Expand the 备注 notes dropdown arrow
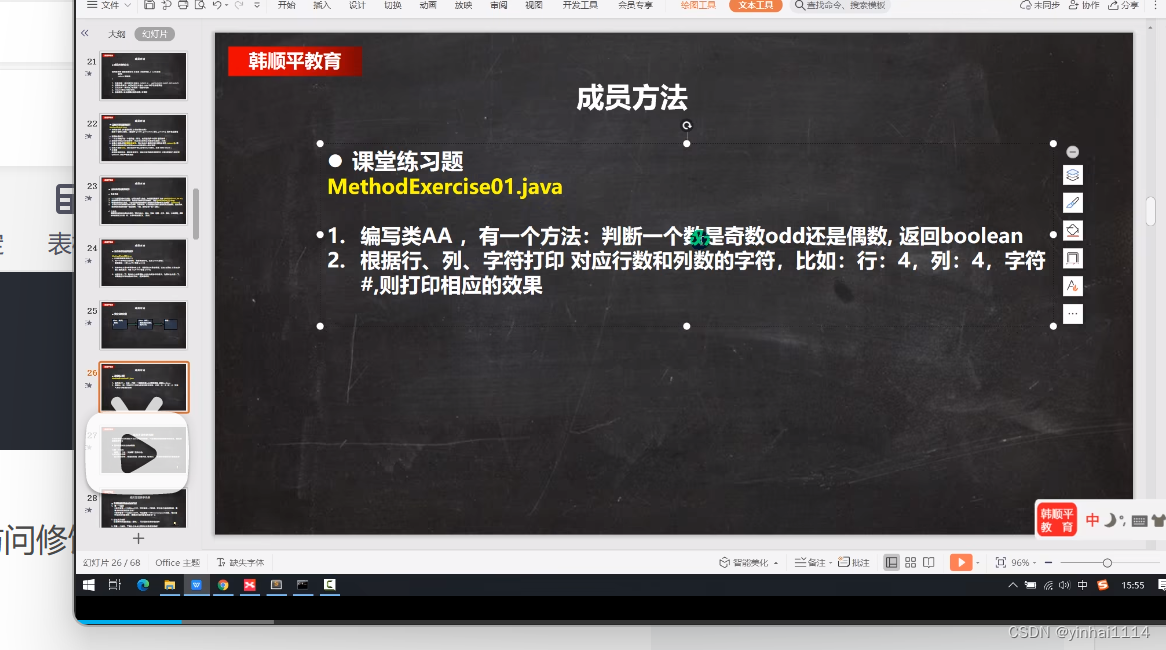 [x=829, y=562]
